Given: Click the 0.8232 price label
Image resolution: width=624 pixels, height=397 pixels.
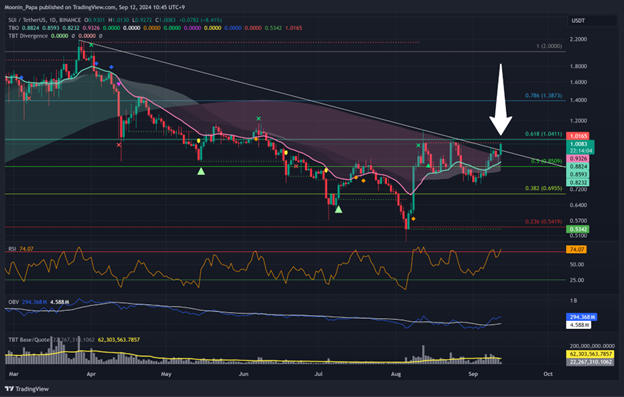Looking at the screenshot, I should (578, 182).
